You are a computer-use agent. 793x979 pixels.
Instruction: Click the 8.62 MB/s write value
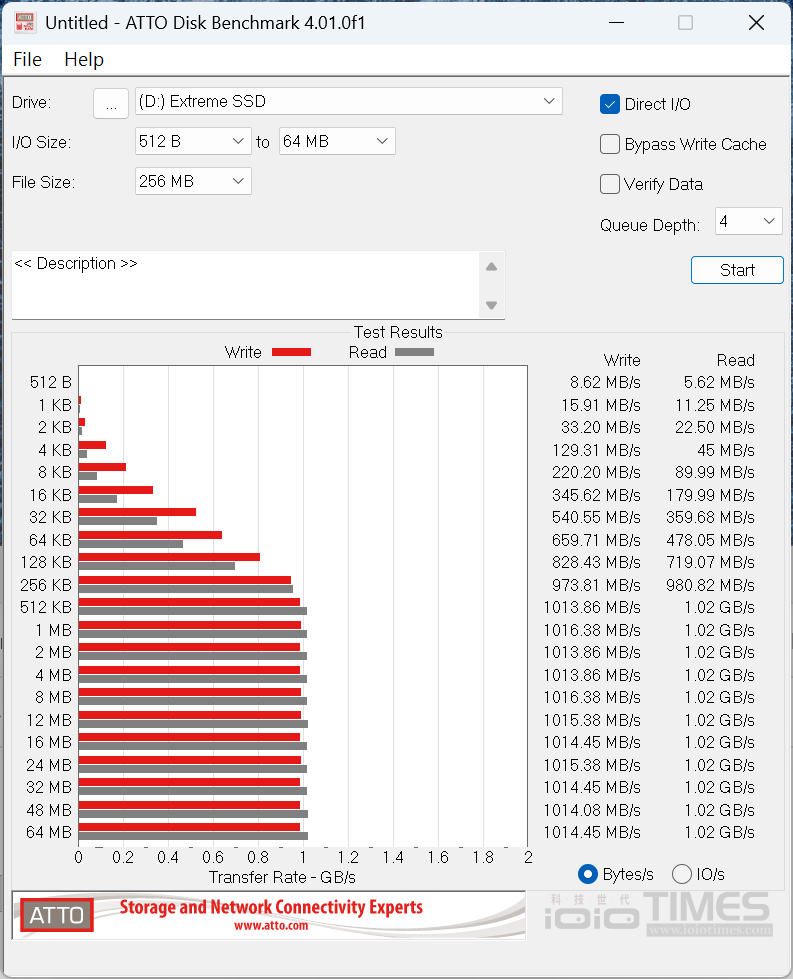point(605,382)
